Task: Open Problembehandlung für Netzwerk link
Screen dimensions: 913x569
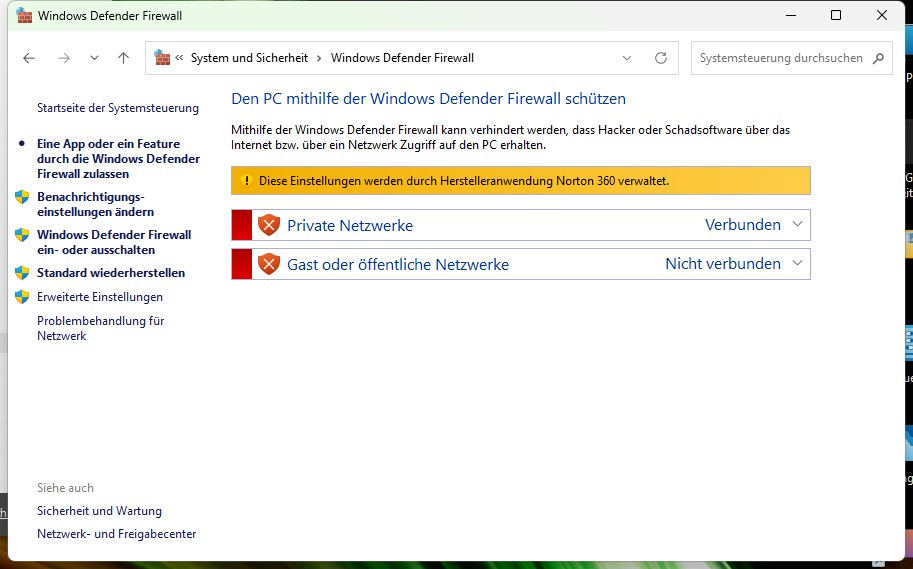Action: click(100, 328)
